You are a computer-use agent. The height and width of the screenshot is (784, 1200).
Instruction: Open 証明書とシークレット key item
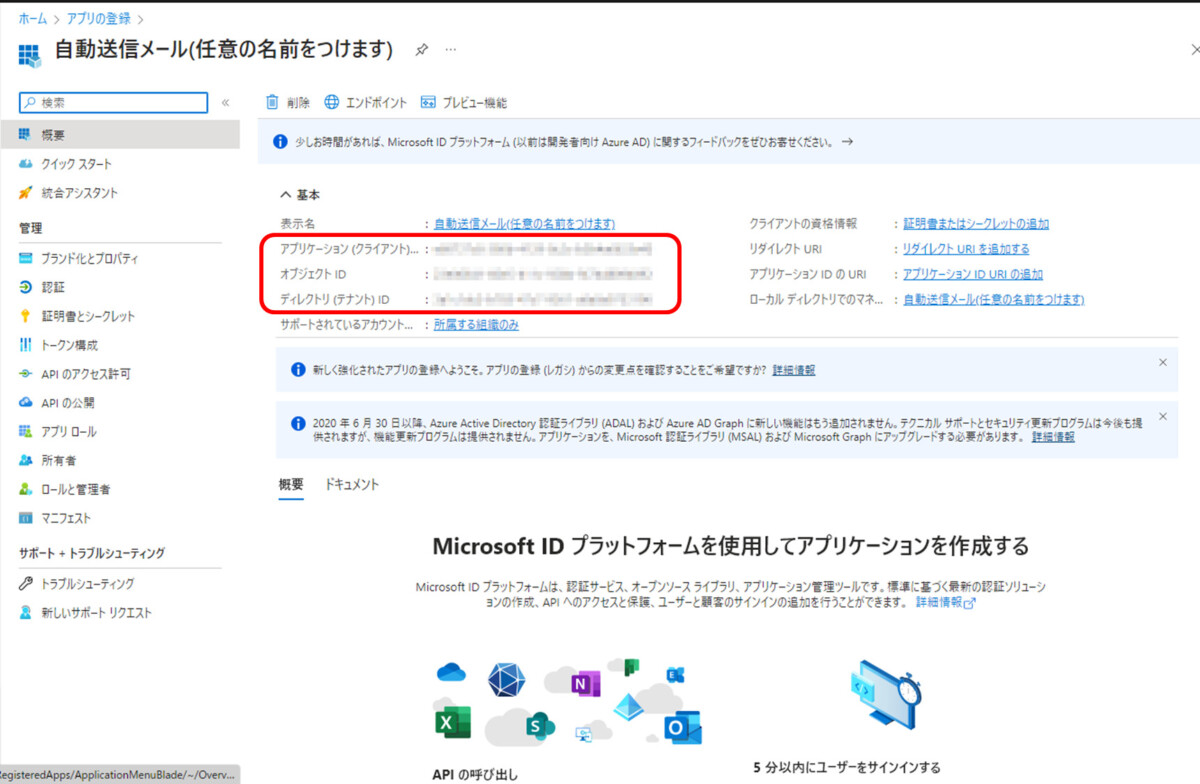click(88, 316)
